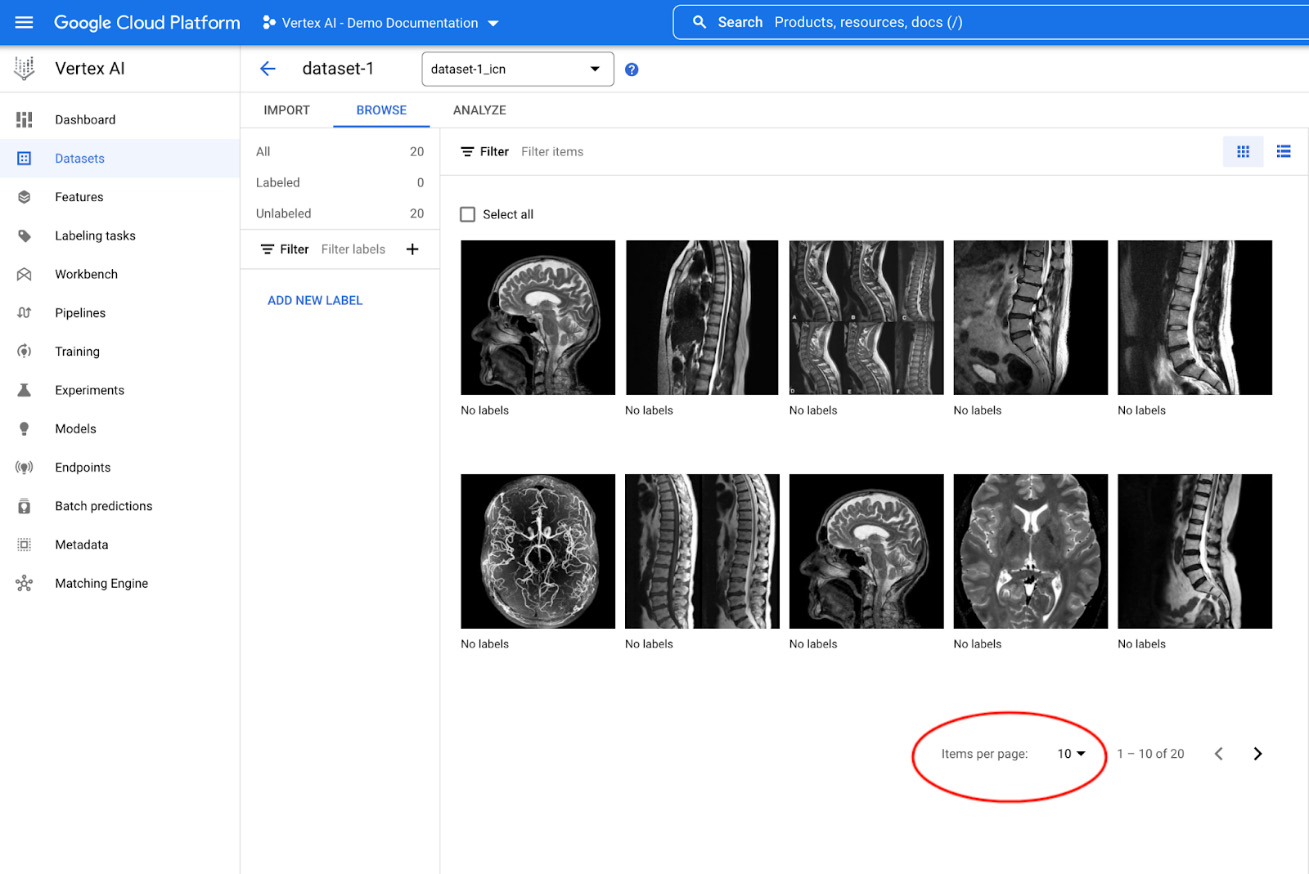Switch to the ANALYZE tab
The width and height of the screenshot is (1309, 874).
pos(479,110)
